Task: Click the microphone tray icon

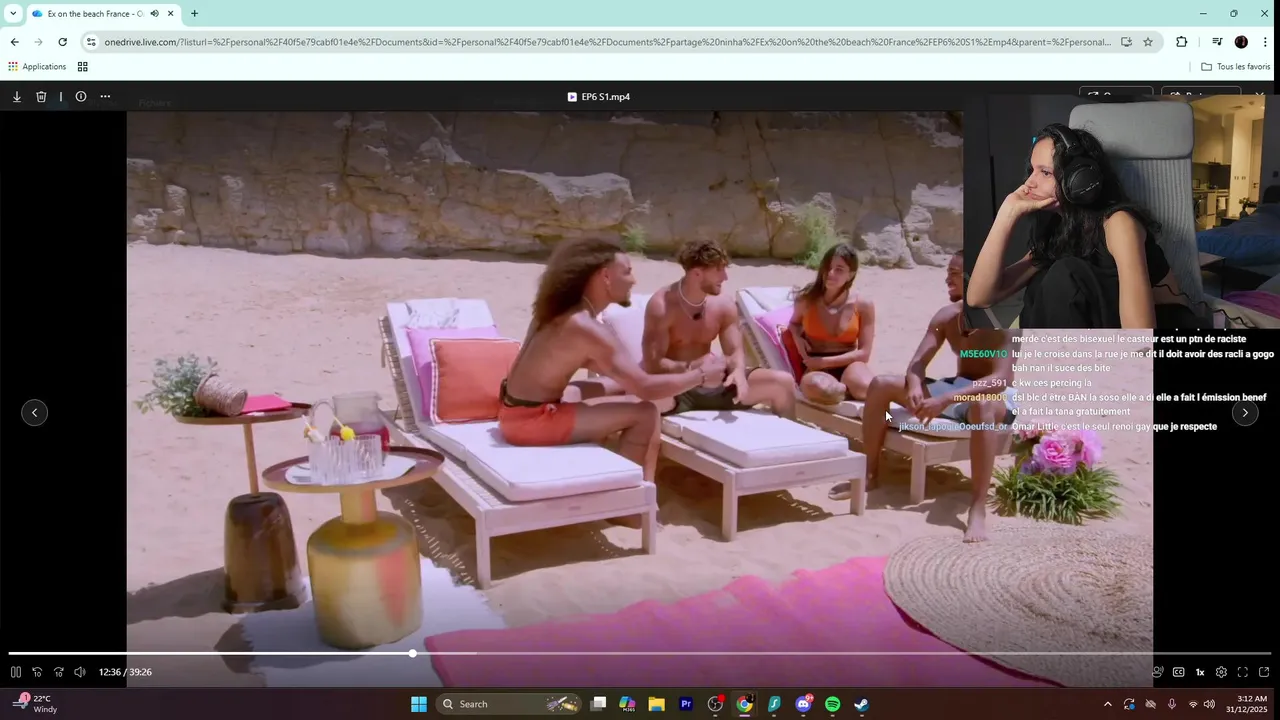Action: click(x=1171, y=704)
